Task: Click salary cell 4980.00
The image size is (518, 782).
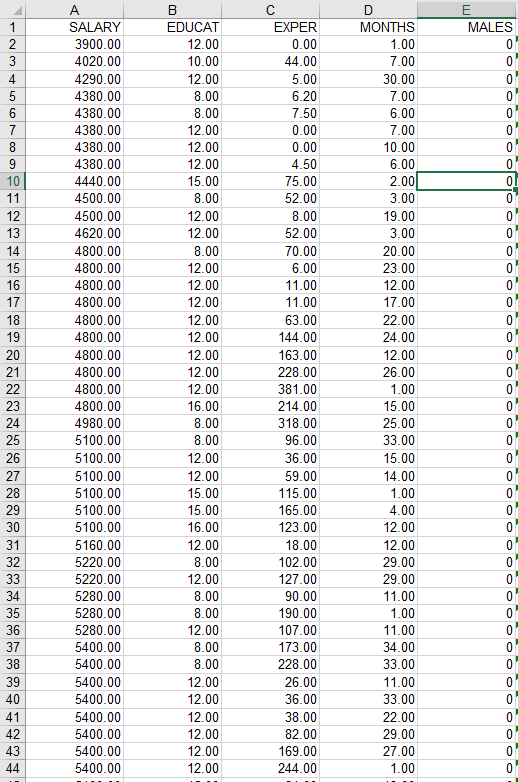Action: point(74,423)
